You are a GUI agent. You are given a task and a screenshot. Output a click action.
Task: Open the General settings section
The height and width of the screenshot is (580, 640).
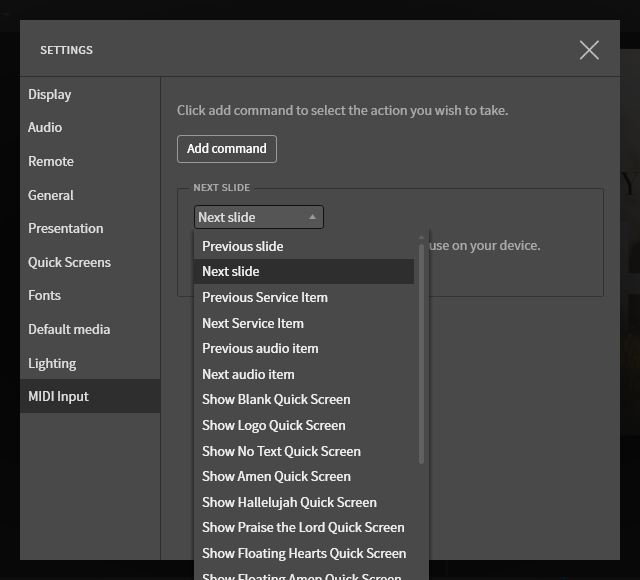click(x=90, y=195)
